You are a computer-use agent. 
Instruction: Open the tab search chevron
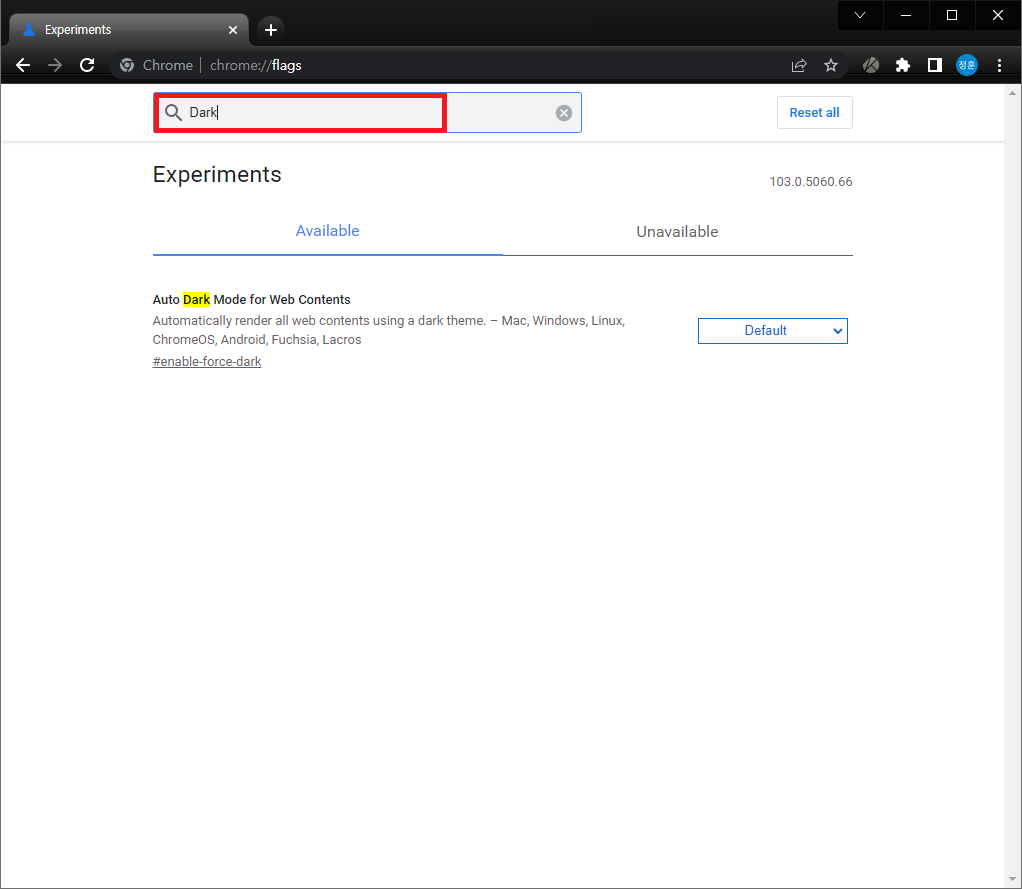pyautogui.click(x=860, y=15)
